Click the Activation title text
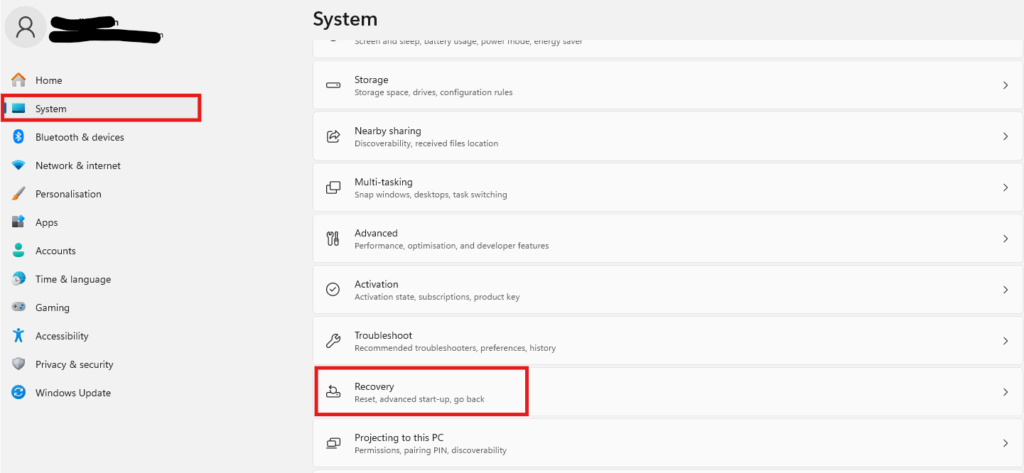 tap(376, 284)
